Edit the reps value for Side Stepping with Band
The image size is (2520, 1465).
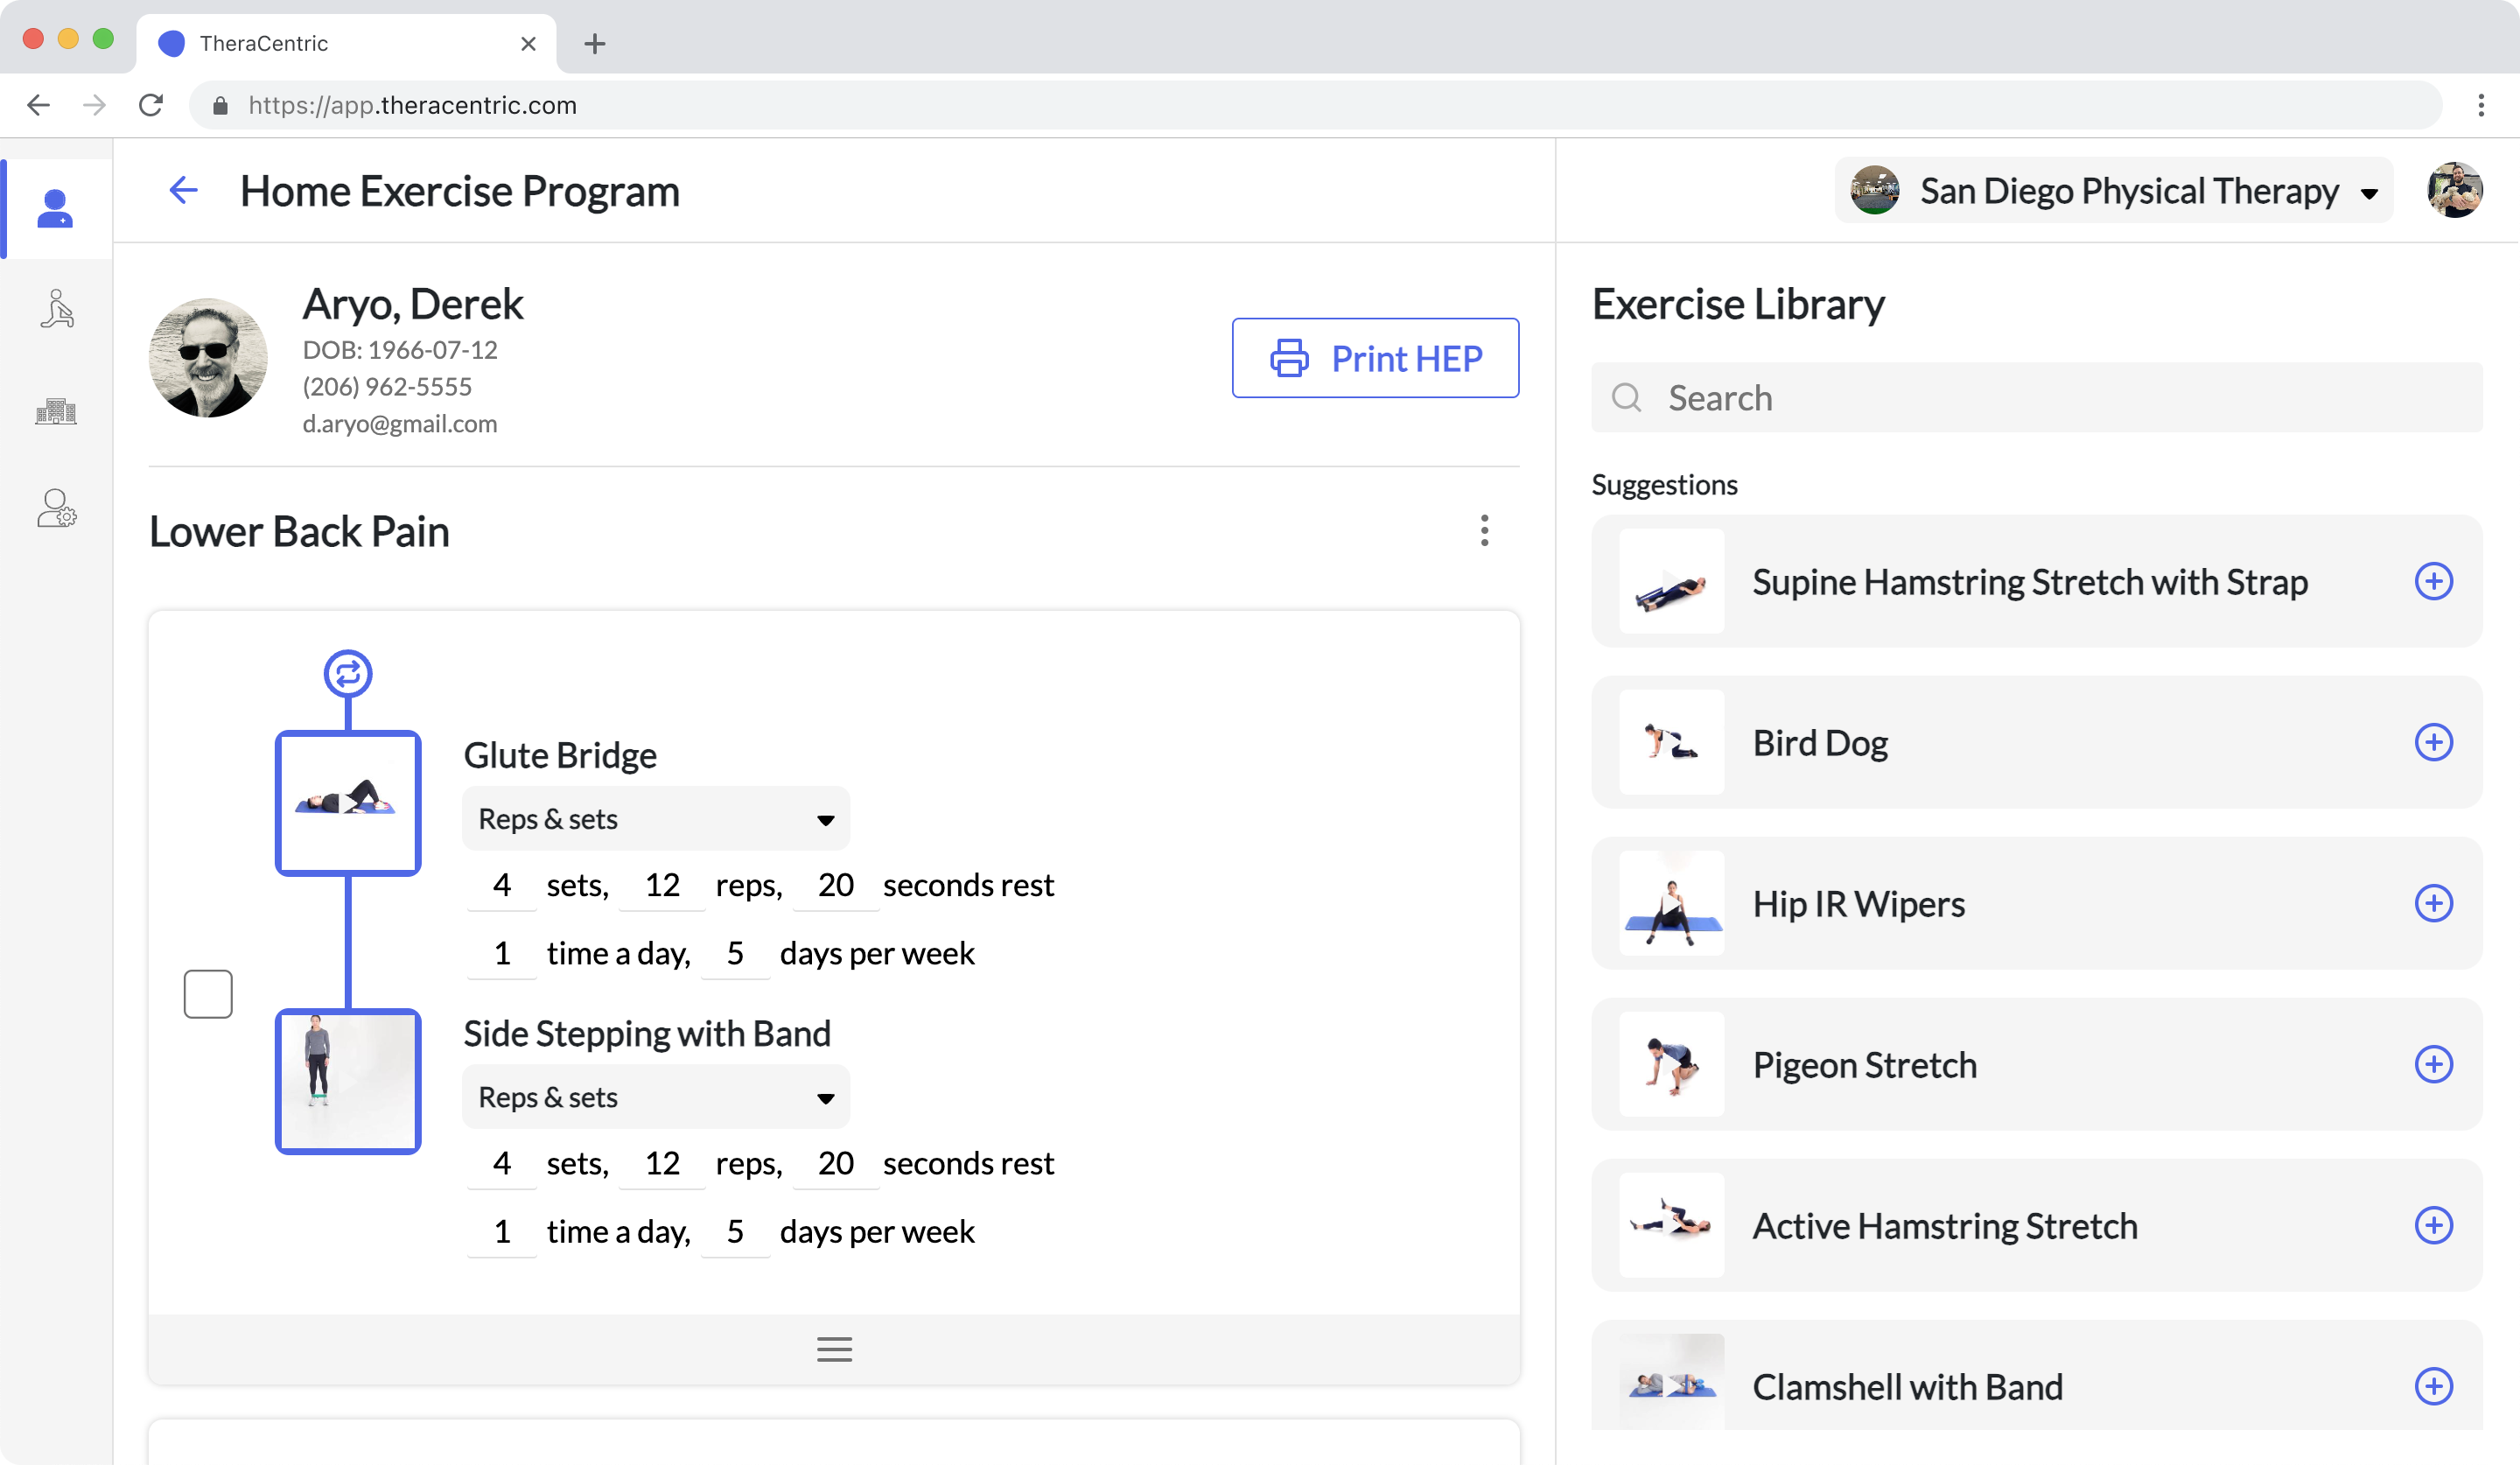pyautogui.click(x=662, y=1163)
